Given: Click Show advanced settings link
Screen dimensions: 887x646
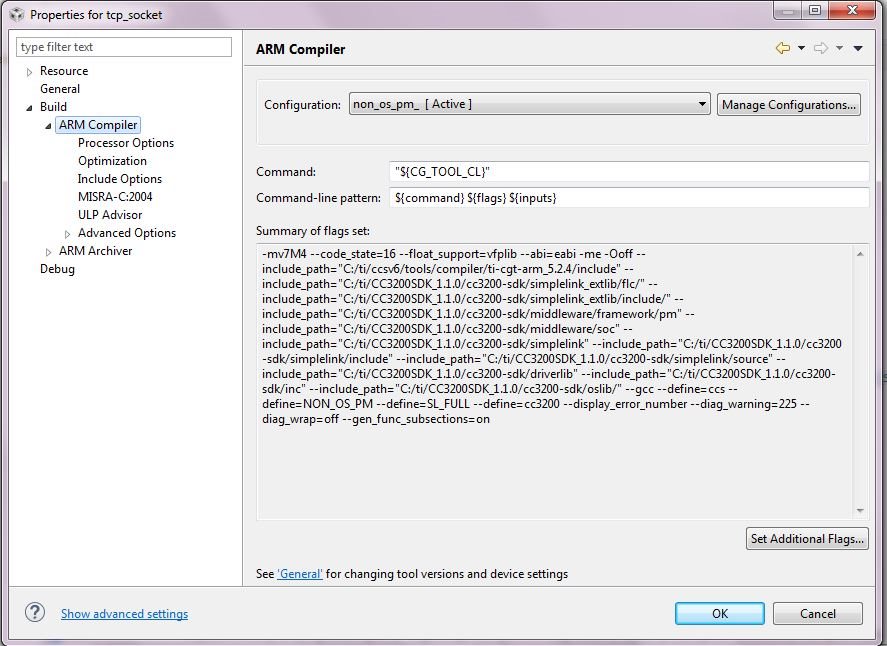Looking at the screenshot, I should pyautogui.click(x=124, y=614).
